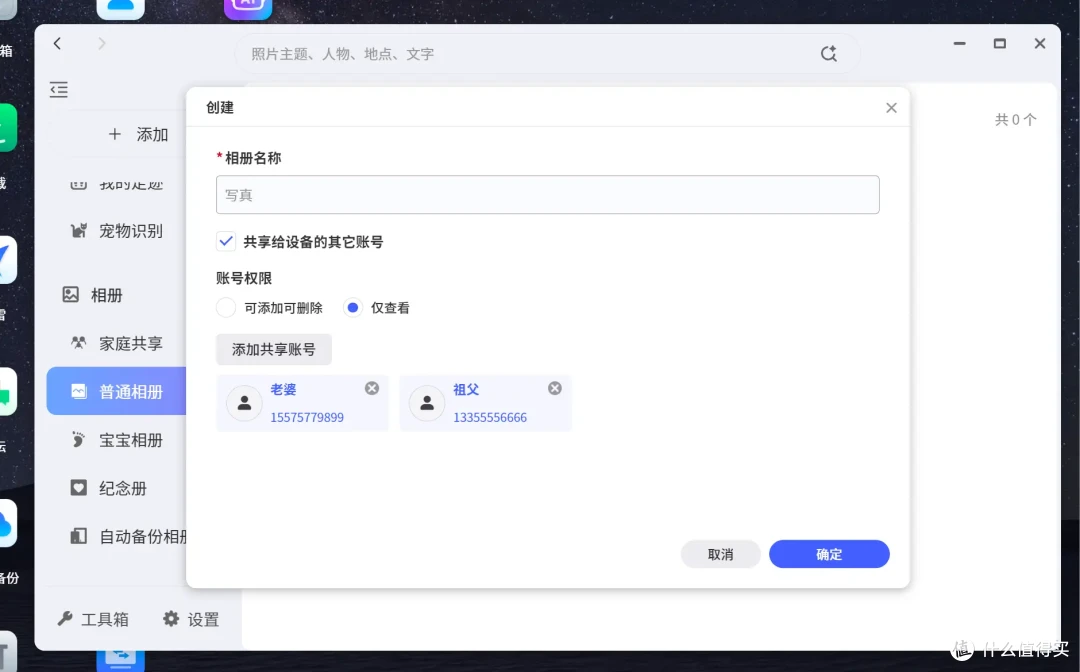The image size is (1080, 672).
Task: Click the 老婆 account avatar
Action: pyautogui.click(x=245, y=403)
